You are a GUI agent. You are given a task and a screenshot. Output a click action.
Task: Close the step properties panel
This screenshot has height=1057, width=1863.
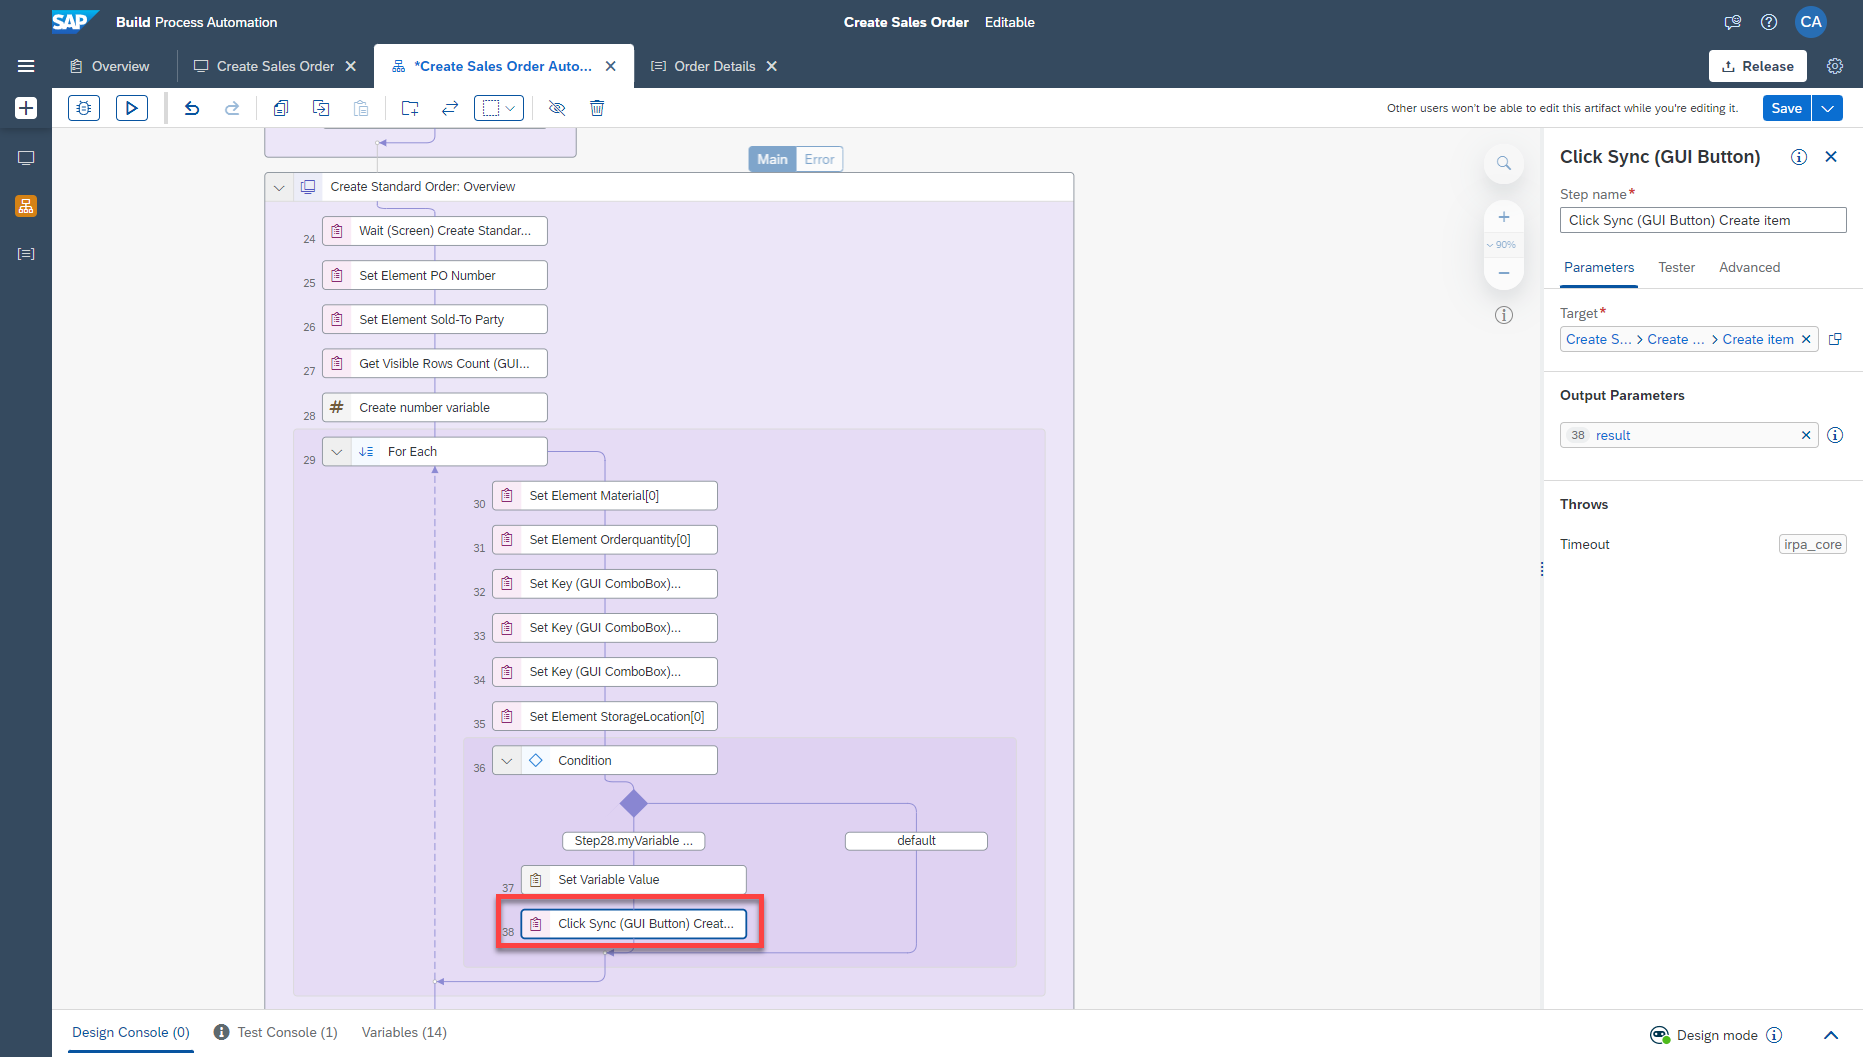tap(1831, 157)
